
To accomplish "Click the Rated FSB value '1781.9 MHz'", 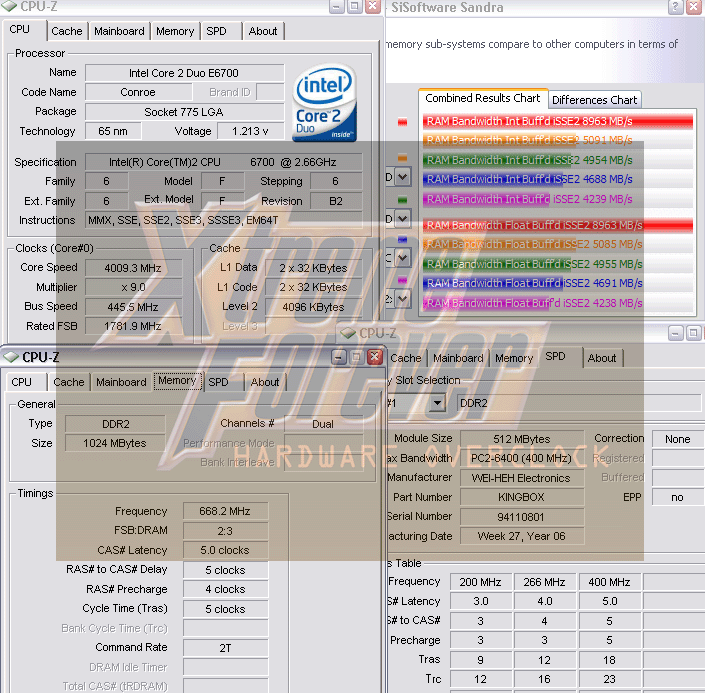I will click(x=134, y=326).
